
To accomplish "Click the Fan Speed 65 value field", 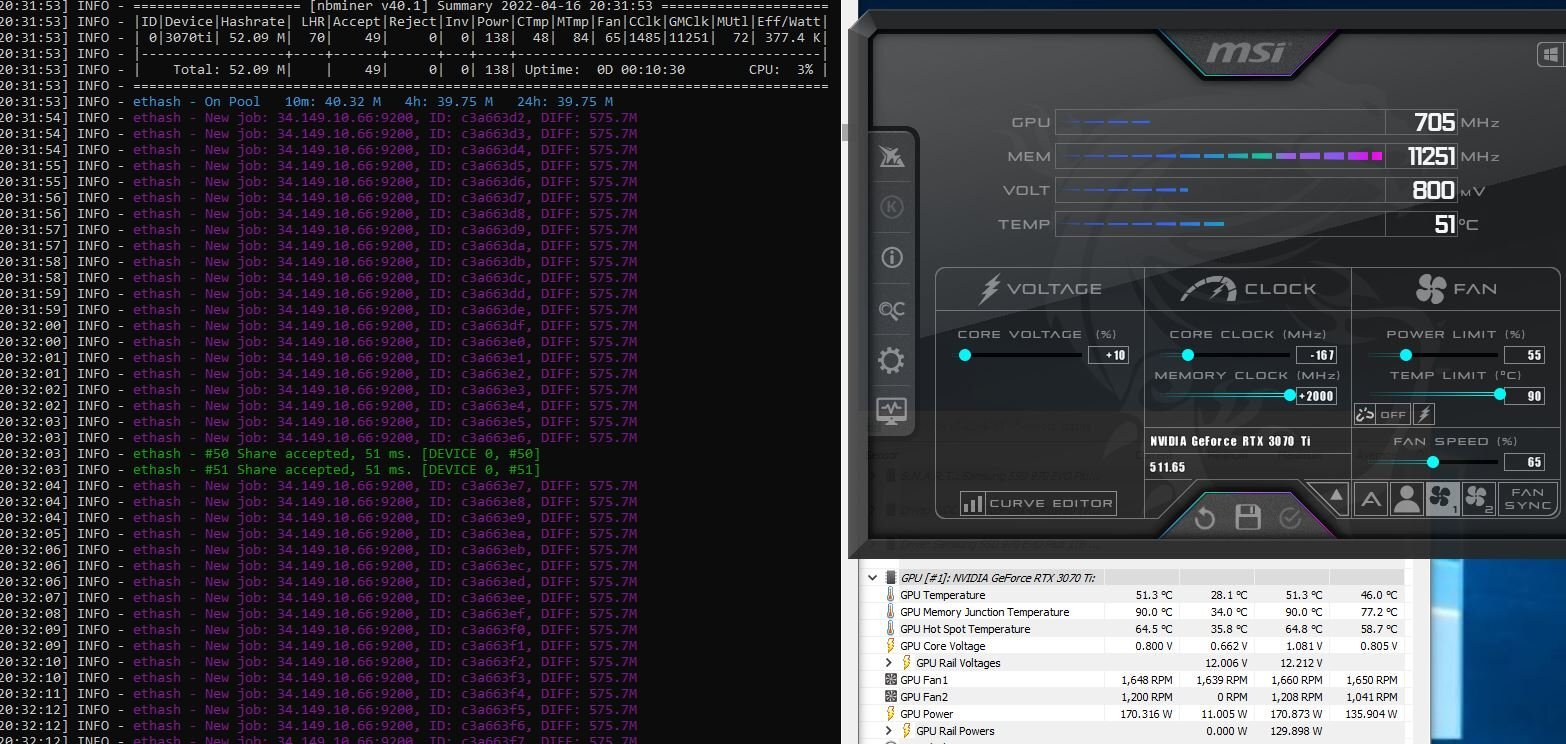I will (x=1525, y=462).
